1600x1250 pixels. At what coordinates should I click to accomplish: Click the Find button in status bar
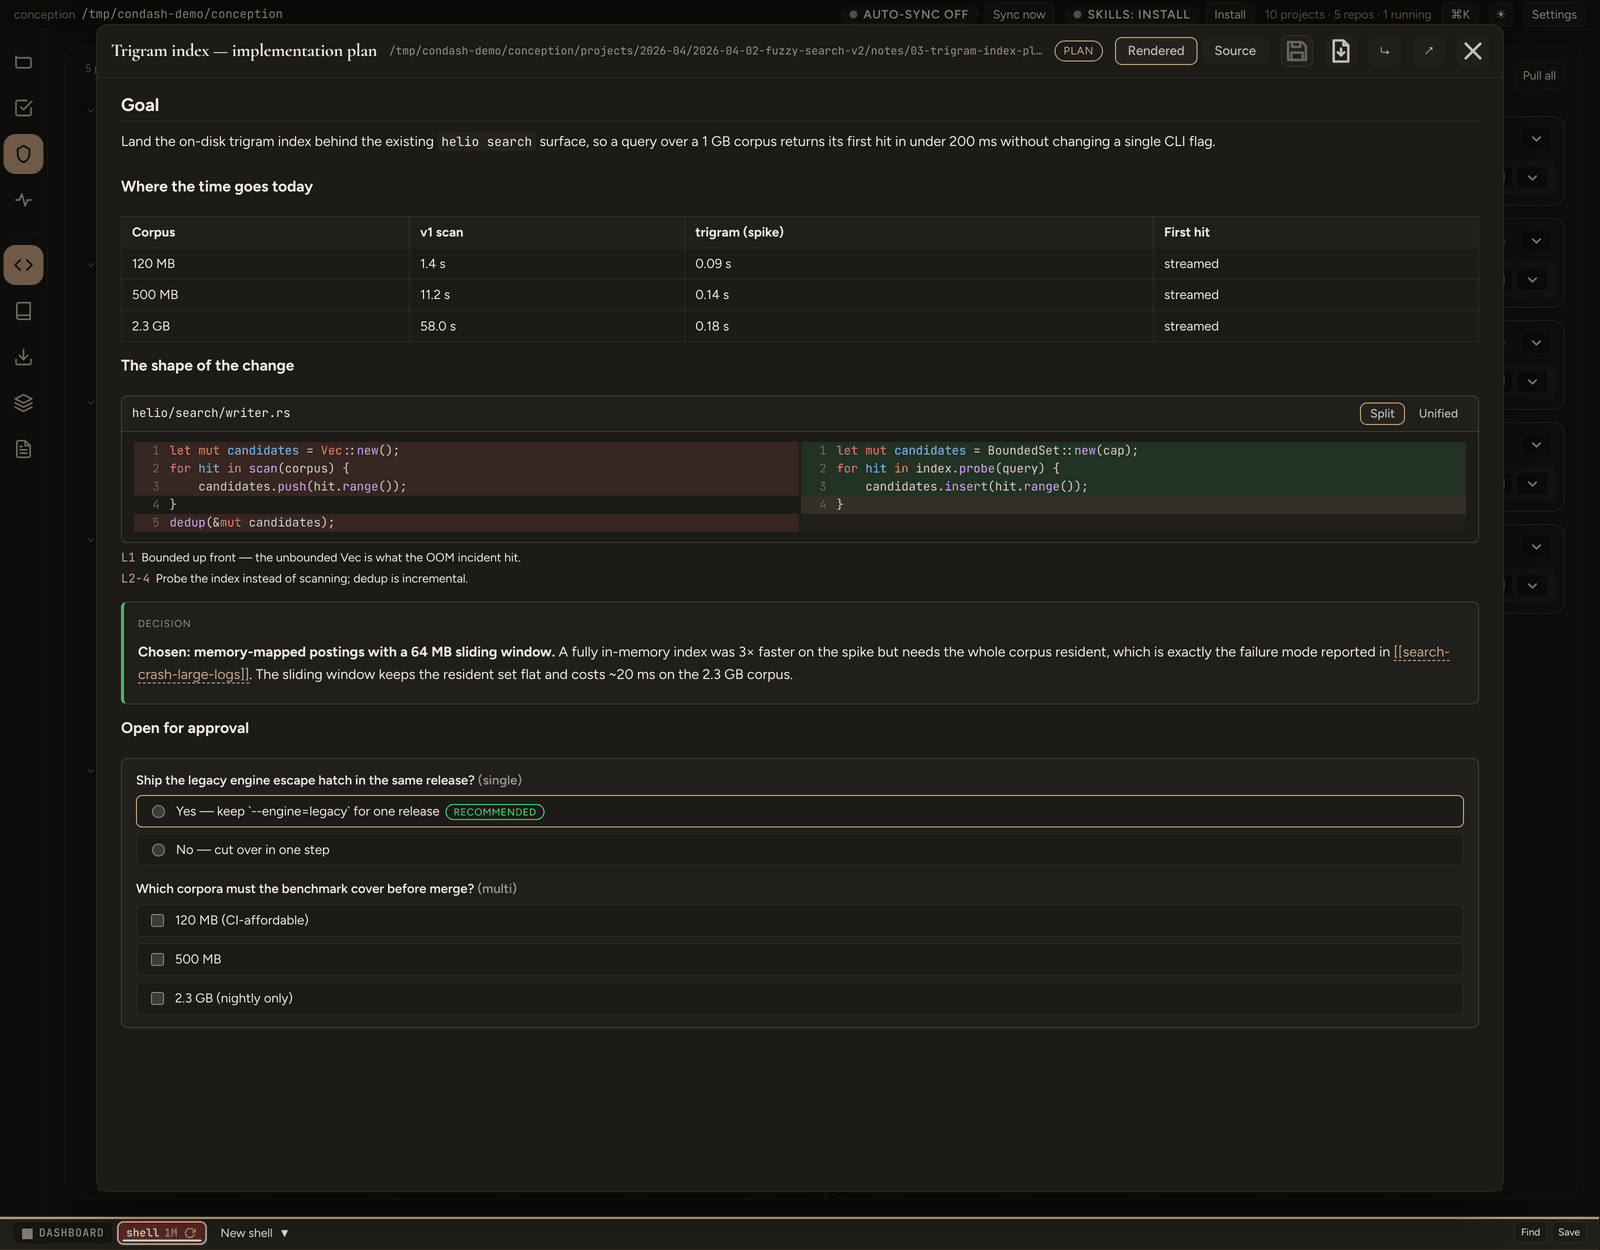pyautogui.click(x=1530, y=1232)
